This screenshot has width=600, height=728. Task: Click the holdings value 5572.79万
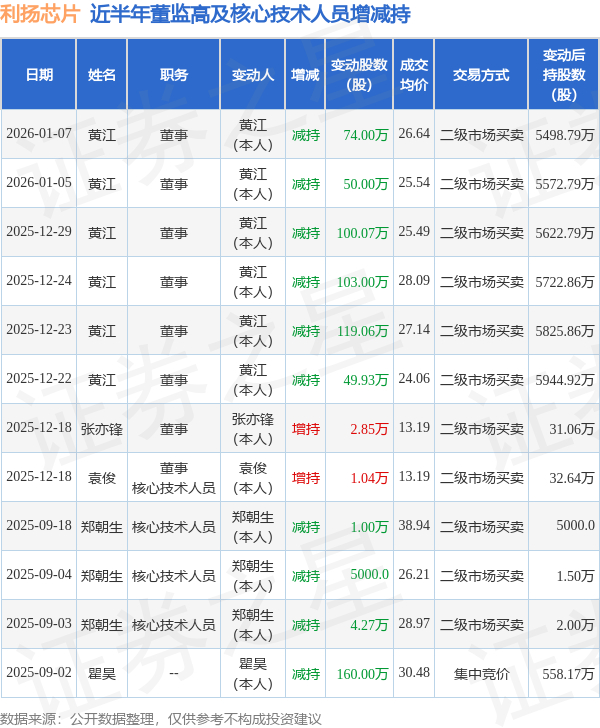pos(565,184)
